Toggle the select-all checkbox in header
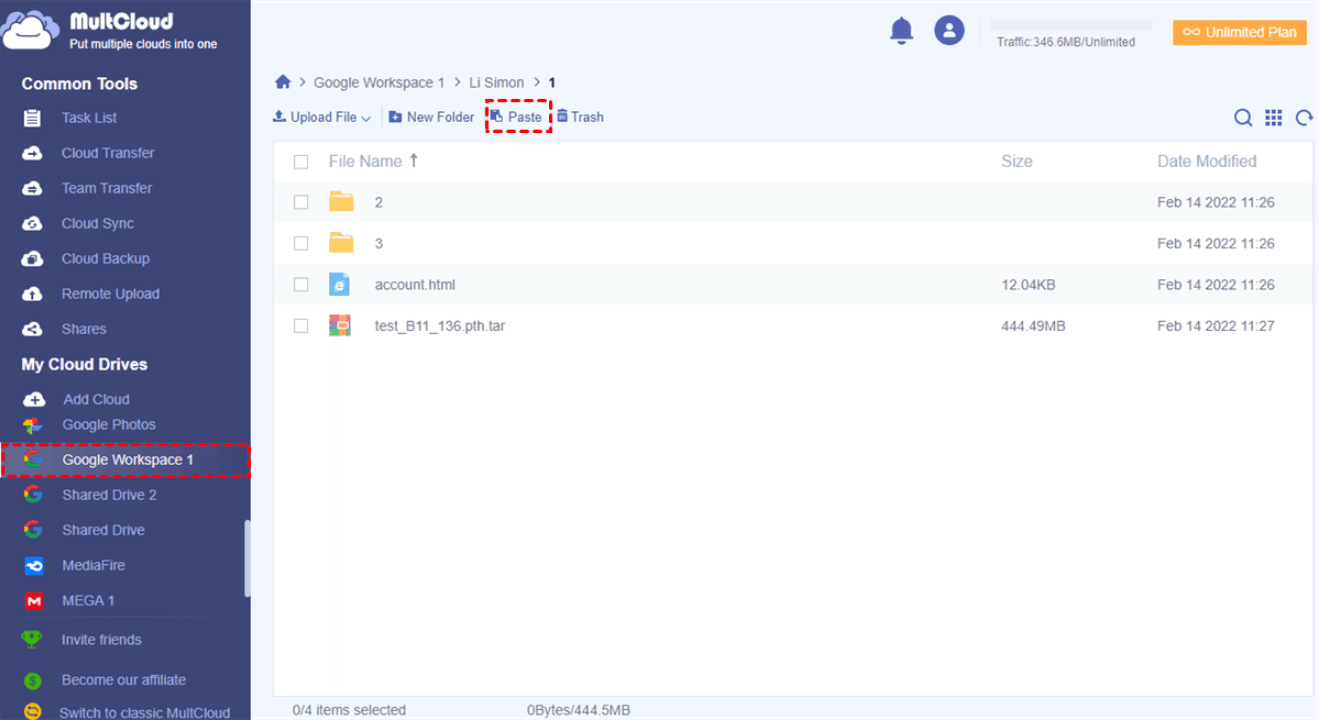 point(301,162)
